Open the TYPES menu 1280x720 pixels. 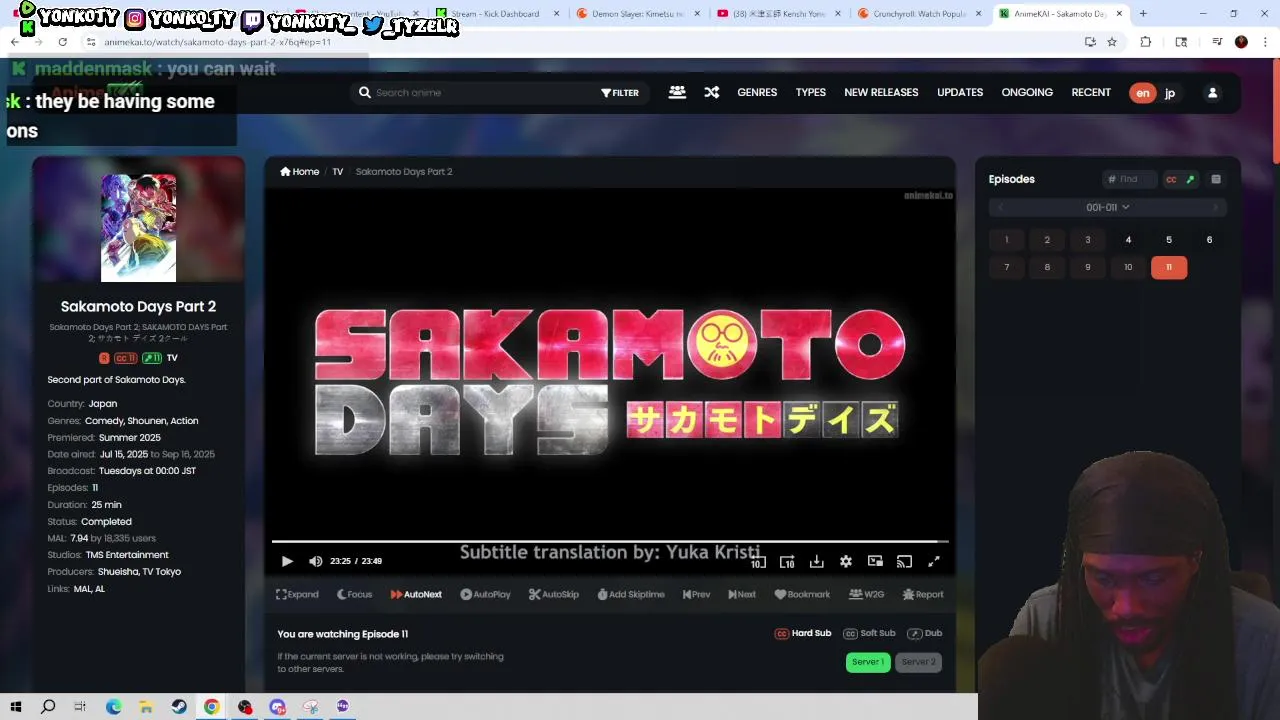pos(811,92)
